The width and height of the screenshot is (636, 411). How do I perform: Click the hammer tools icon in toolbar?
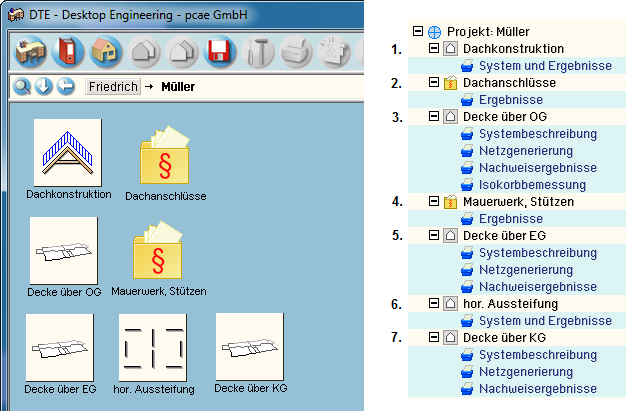pos(257,50)
